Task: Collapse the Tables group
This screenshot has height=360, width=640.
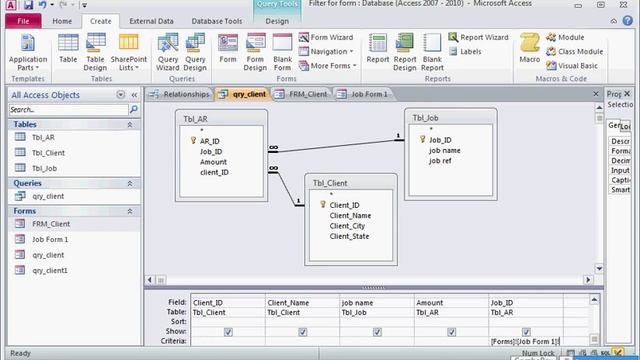Action: click(130, 124)
